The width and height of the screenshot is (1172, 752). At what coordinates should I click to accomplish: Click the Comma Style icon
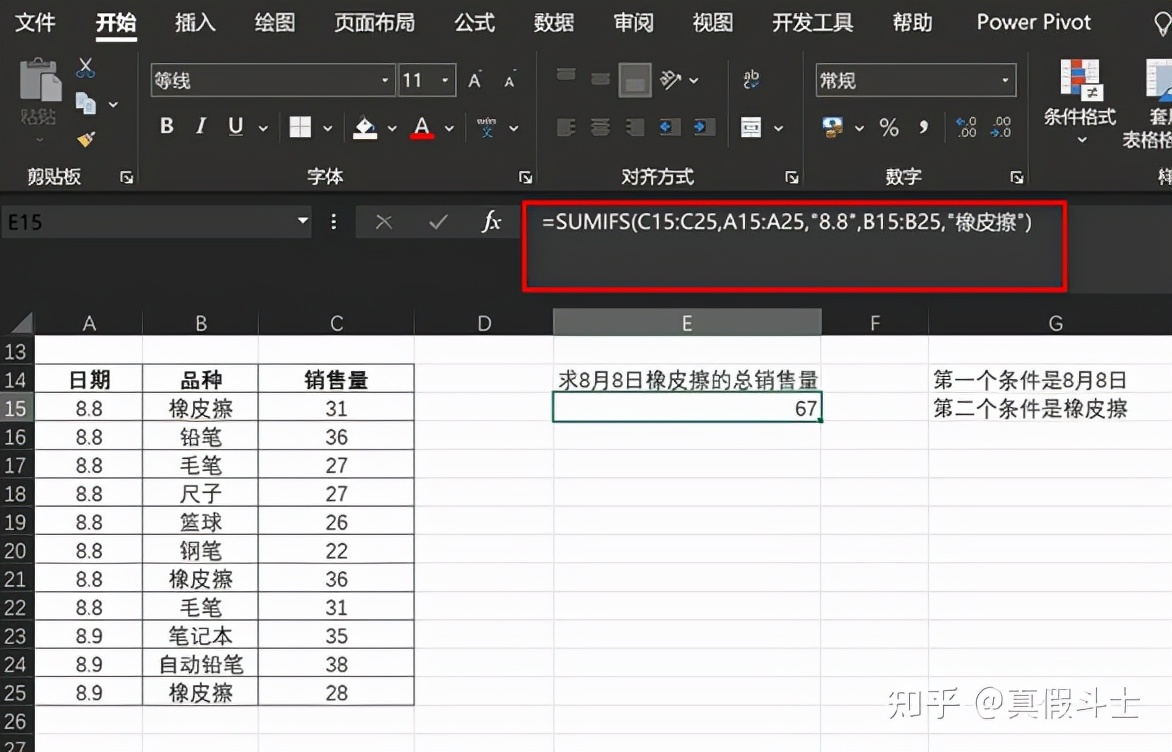point(925,127)
